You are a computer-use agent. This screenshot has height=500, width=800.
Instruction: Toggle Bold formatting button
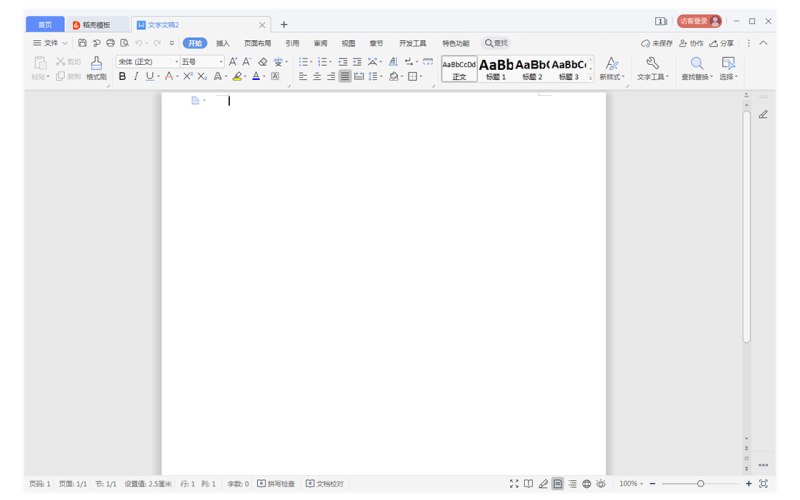(122, 77)
